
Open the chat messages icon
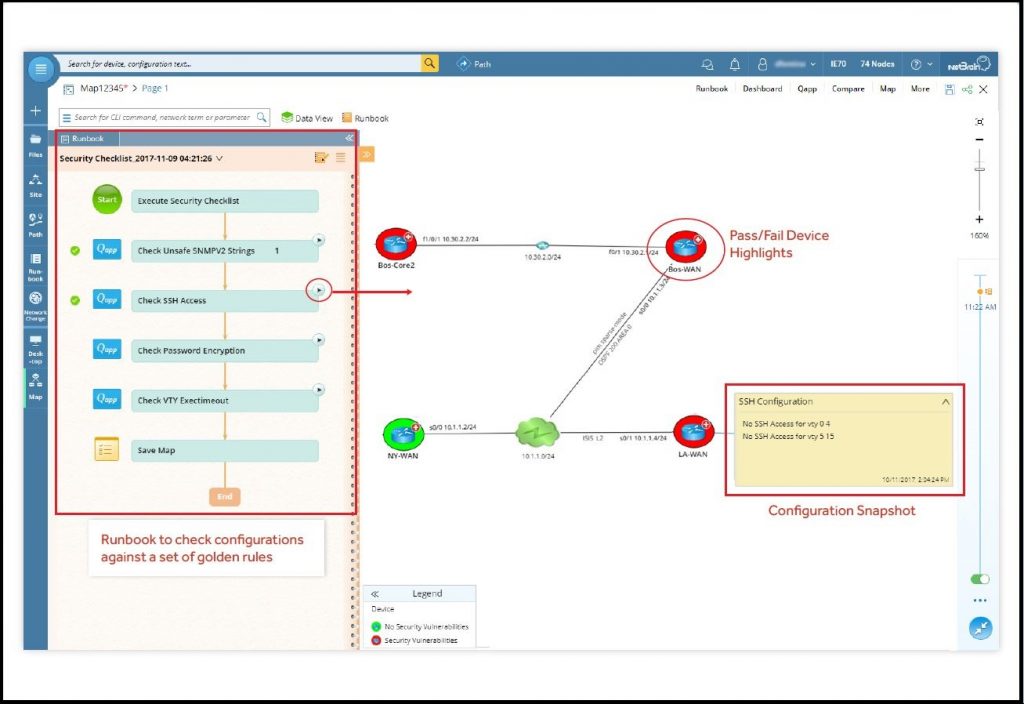(707, 64)
